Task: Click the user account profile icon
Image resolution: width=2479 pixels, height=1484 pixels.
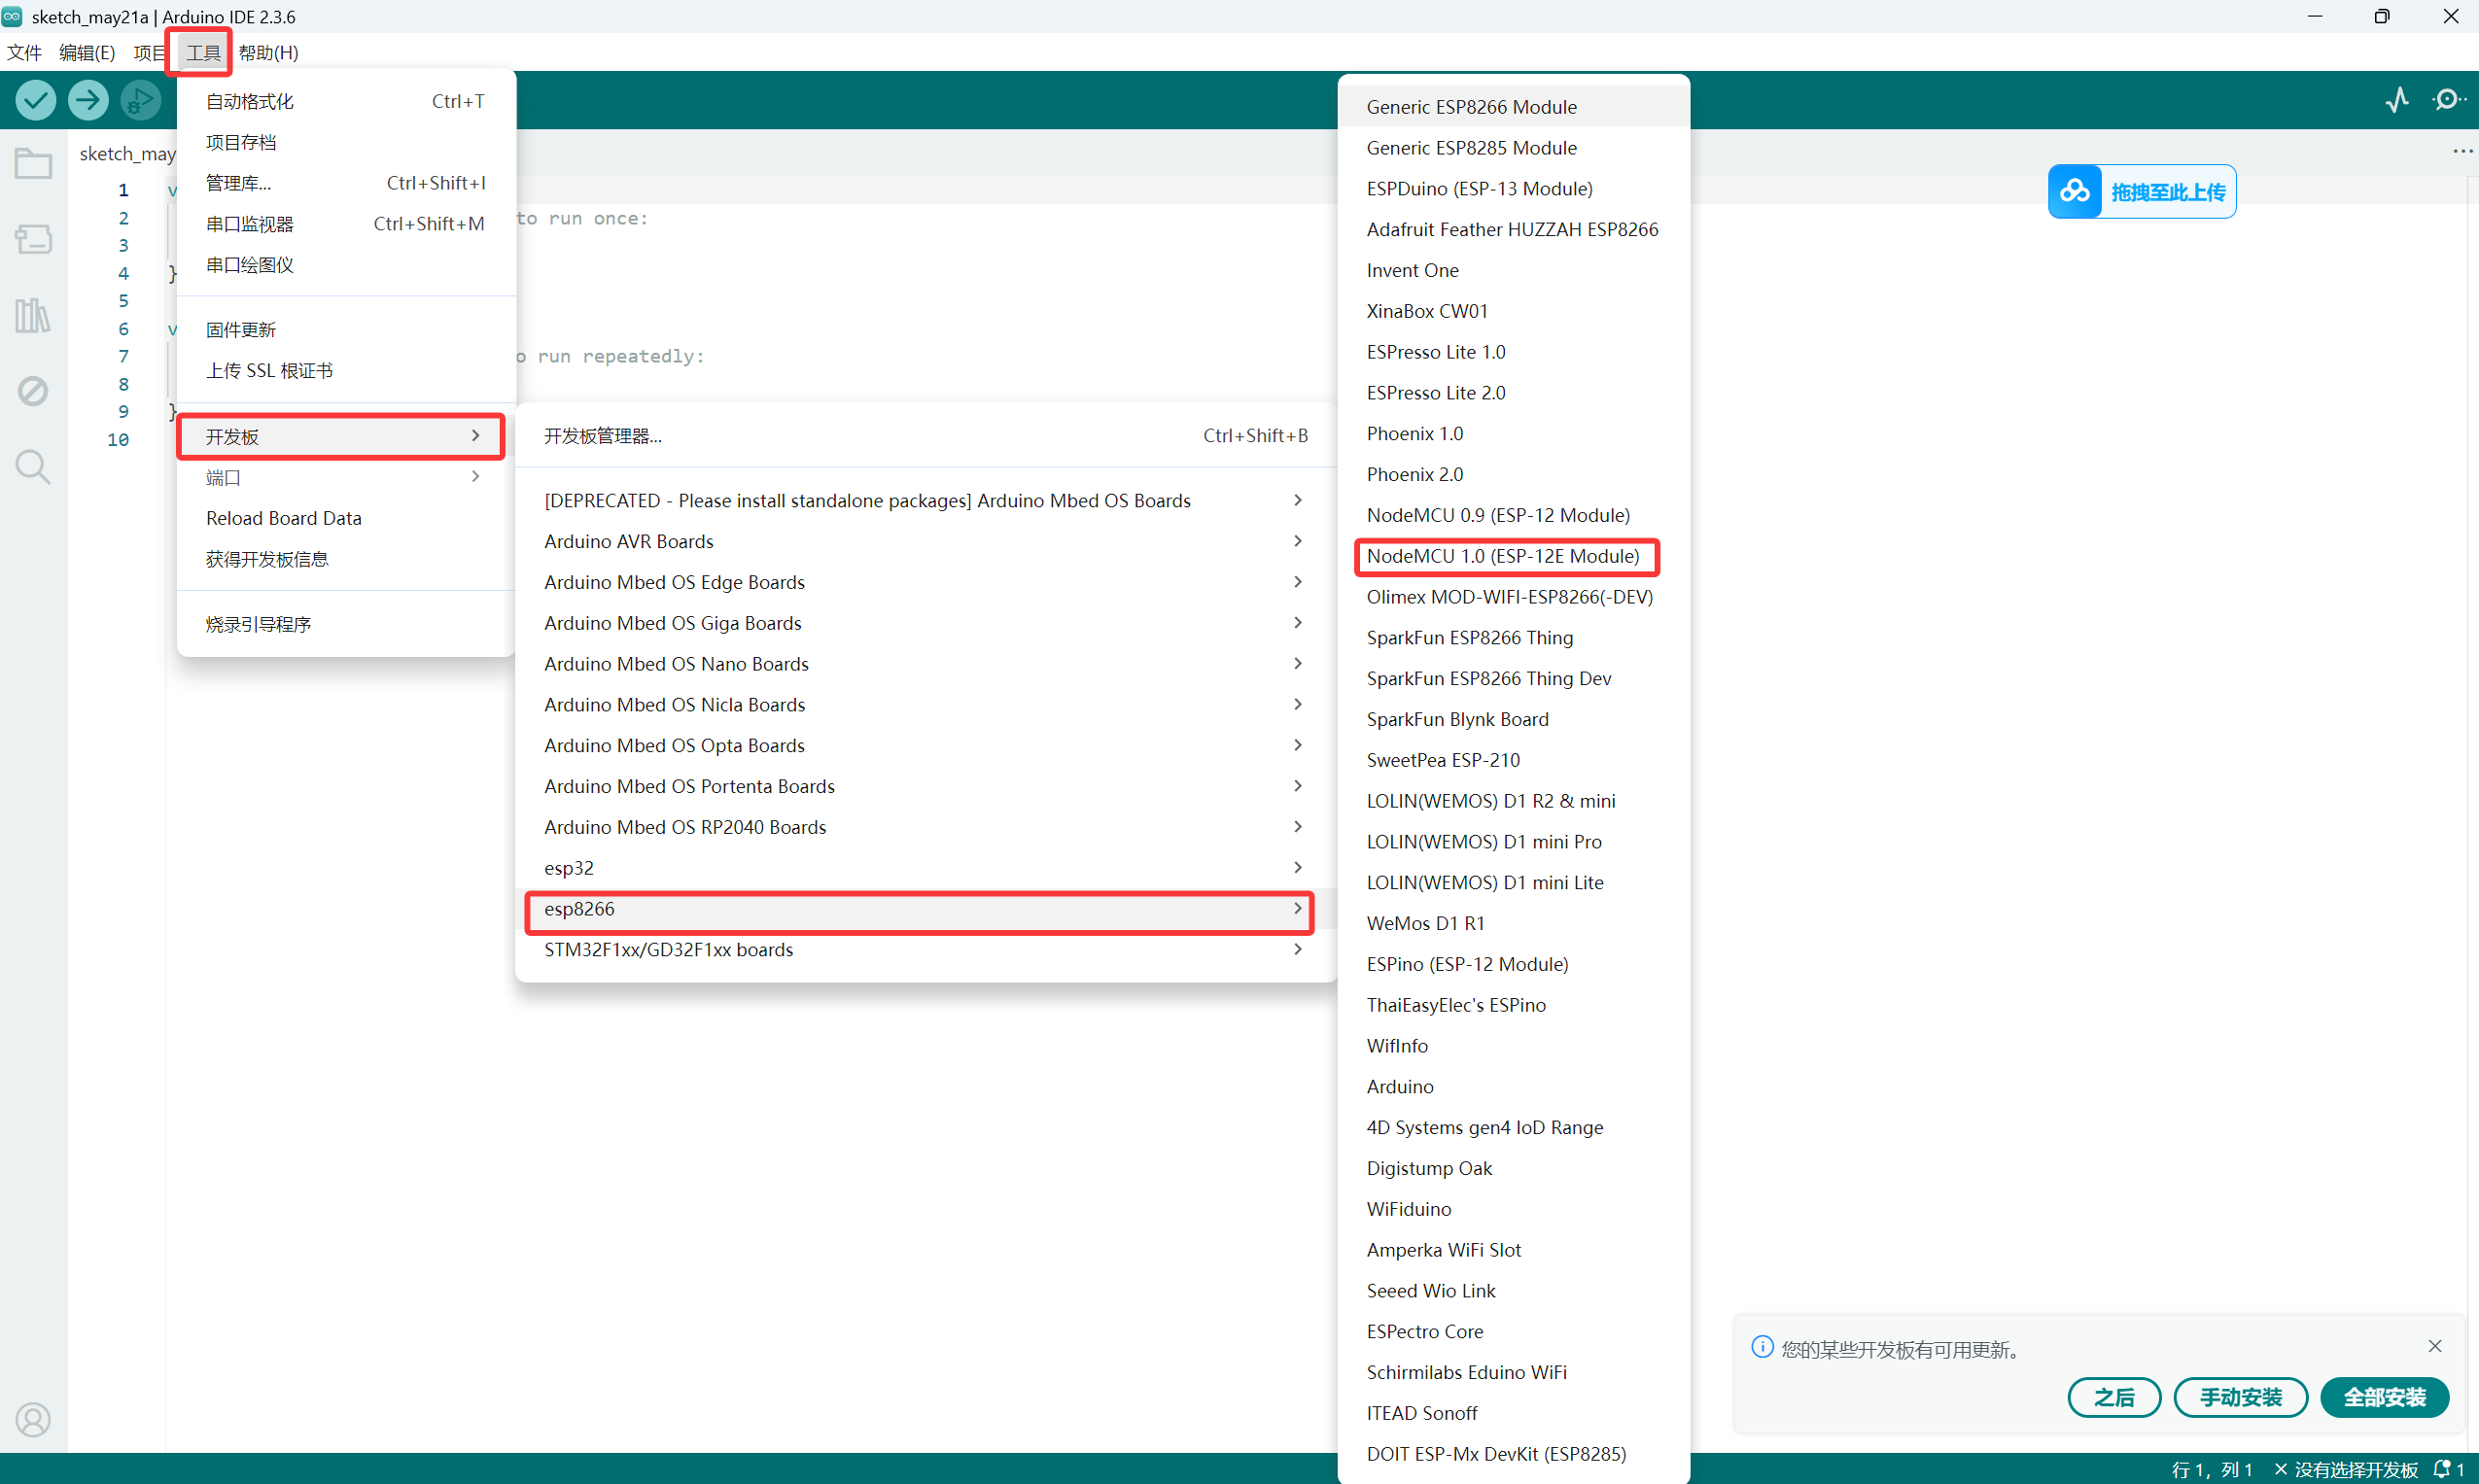Action: pyautogui.click(x=33, y=1419)
